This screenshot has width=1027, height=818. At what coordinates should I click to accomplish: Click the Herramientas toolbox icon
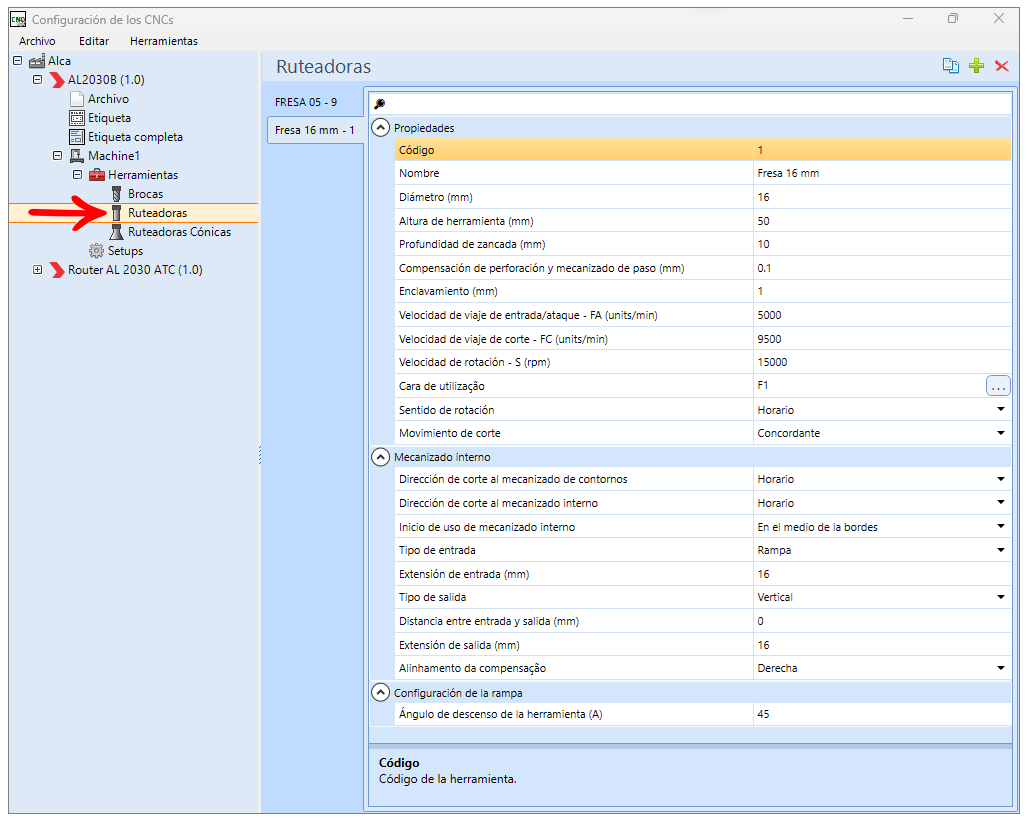[97, 175]
